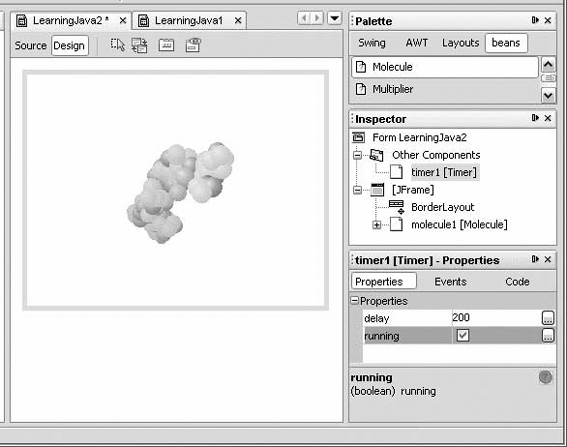Click the Test Form toolbar icon
Viewport: 567px width, 447px height.
[x=166, y=45]
